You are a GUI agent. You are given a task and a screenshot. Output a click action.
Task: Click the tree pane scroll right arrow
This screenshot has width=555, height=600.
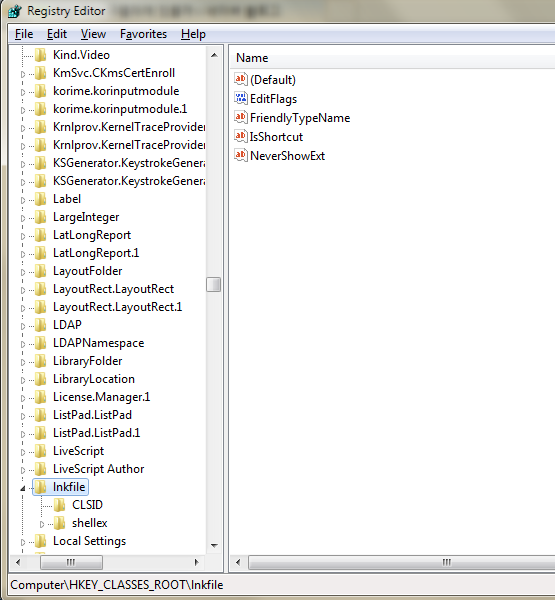(x=197, y=562)
